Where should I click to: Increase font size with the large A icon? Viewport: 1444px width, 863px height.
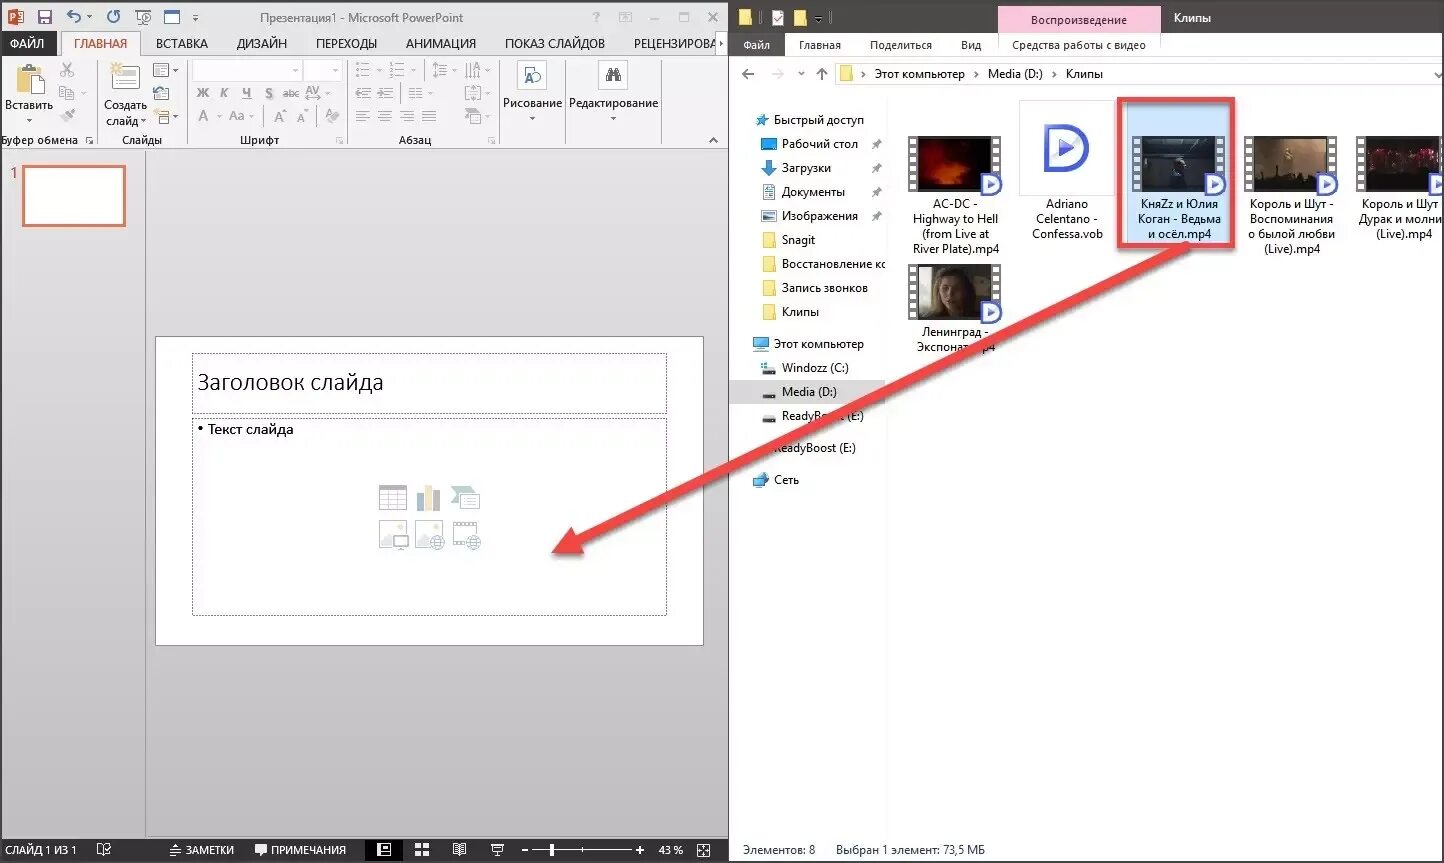[280, 116]
